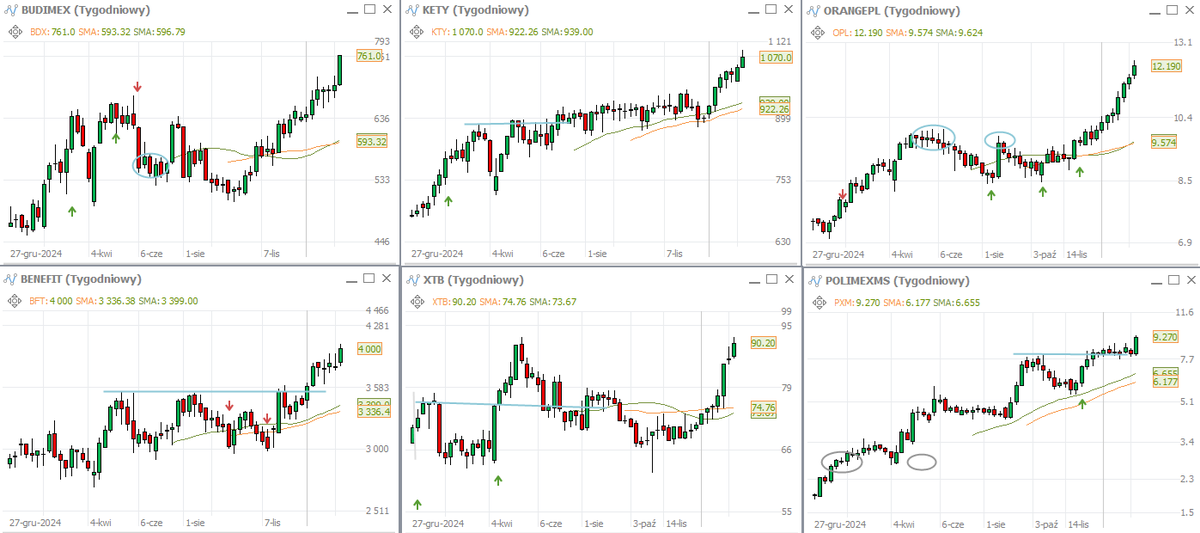Screen dimensions: 1200x533
Task: Click the move crosshair icon before BFT legend
Action: (15, 299)
